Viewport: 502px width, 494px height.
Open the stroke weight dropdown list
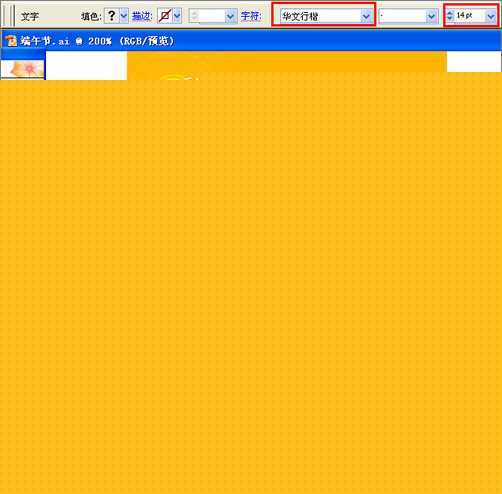(230, 16)
